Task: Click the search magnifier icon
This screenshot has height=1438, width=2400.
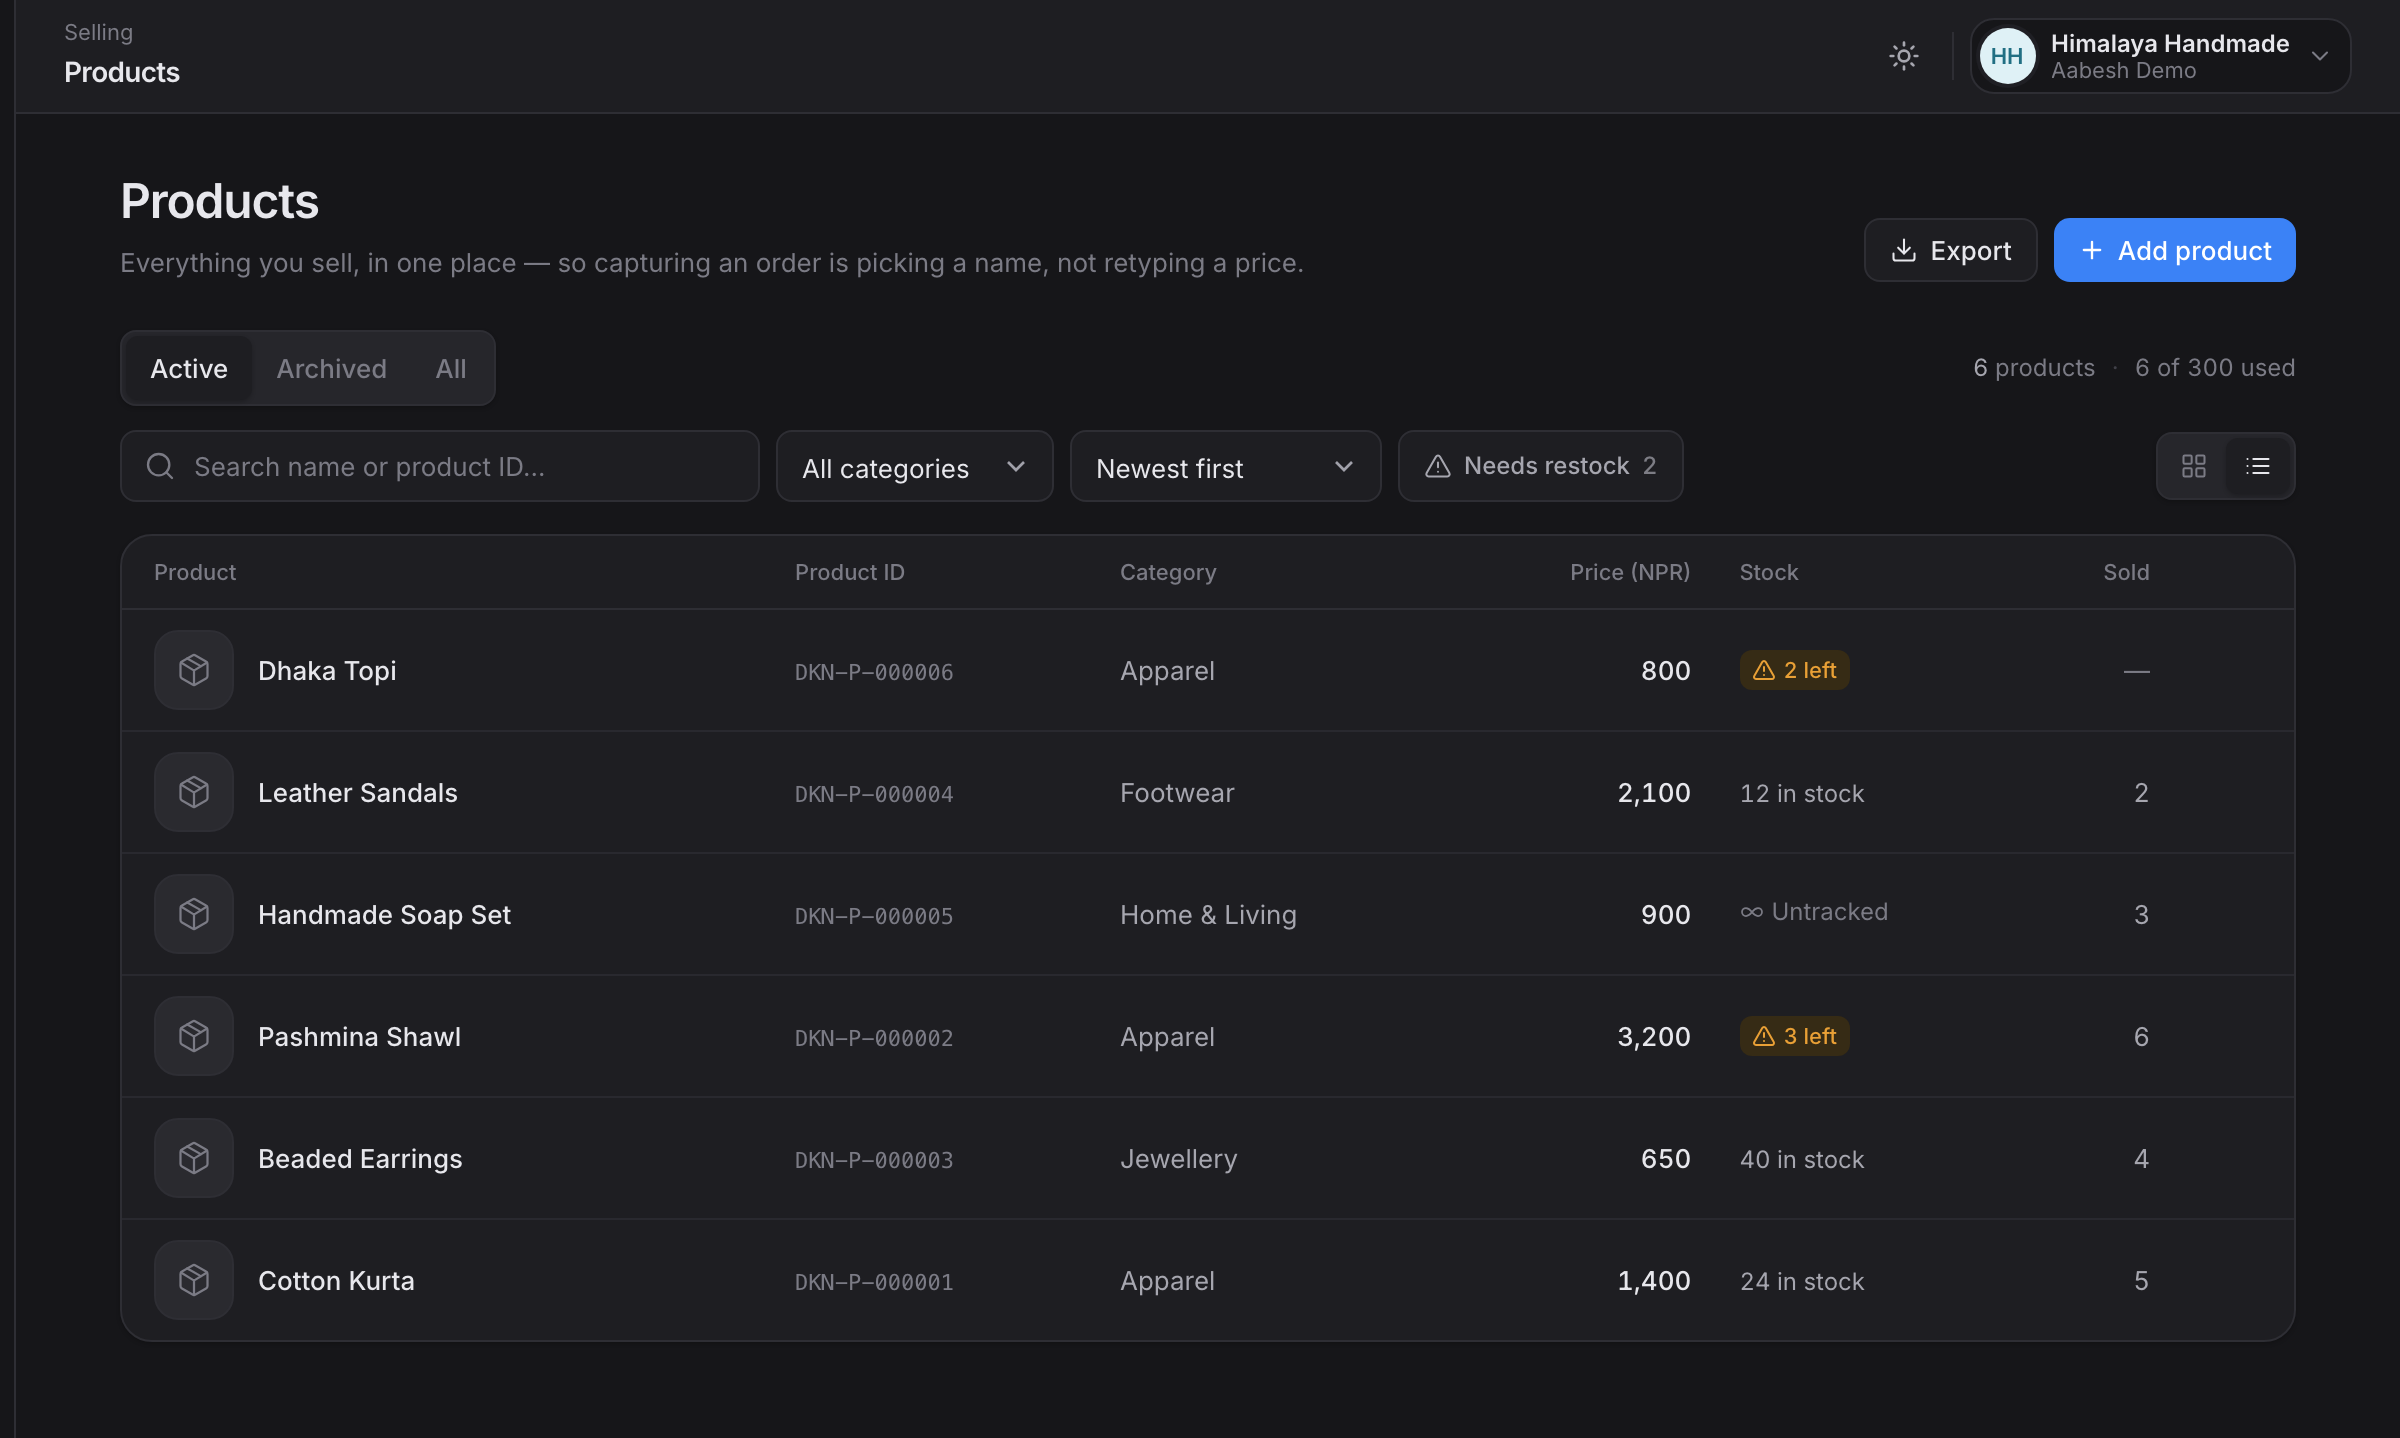Action: [x=160, y=466]
